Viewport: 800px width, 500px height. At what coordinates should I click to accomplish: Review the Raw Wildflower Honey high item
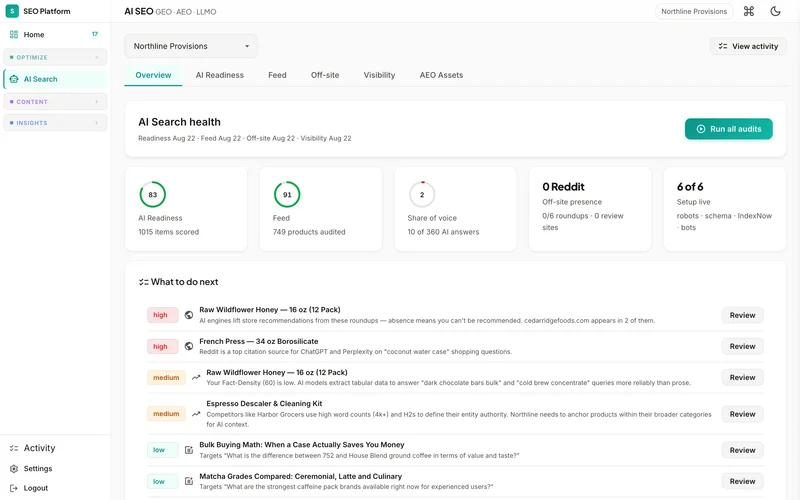[742, 315]
